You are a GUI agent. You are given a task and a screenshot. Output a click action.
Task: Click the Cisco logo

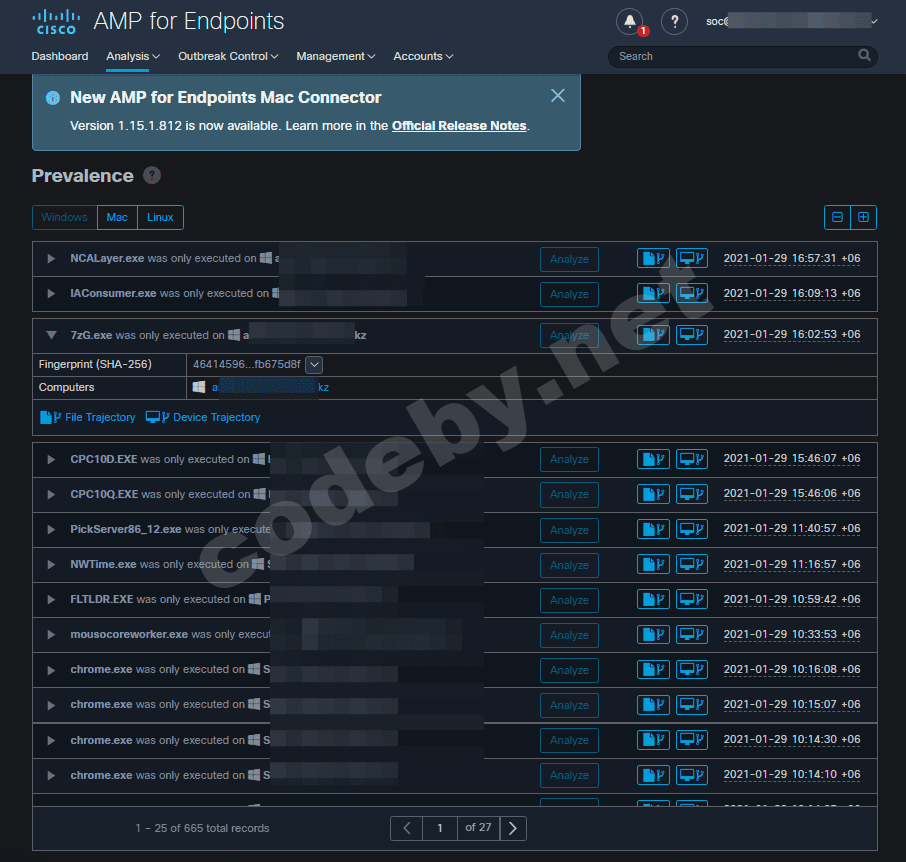(x=56, y=22)
